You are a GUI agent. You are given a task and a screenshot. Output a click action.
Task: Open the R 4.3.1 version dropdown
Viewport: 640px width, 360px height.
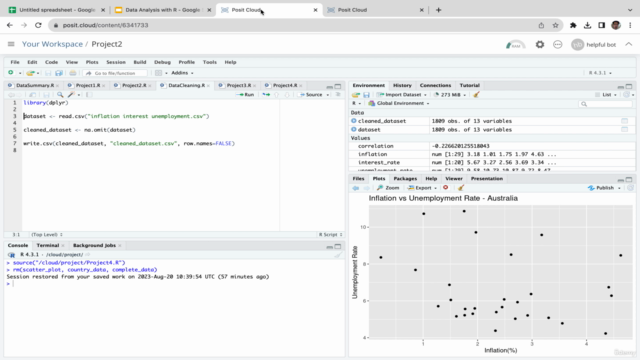[x=600, y=73]
